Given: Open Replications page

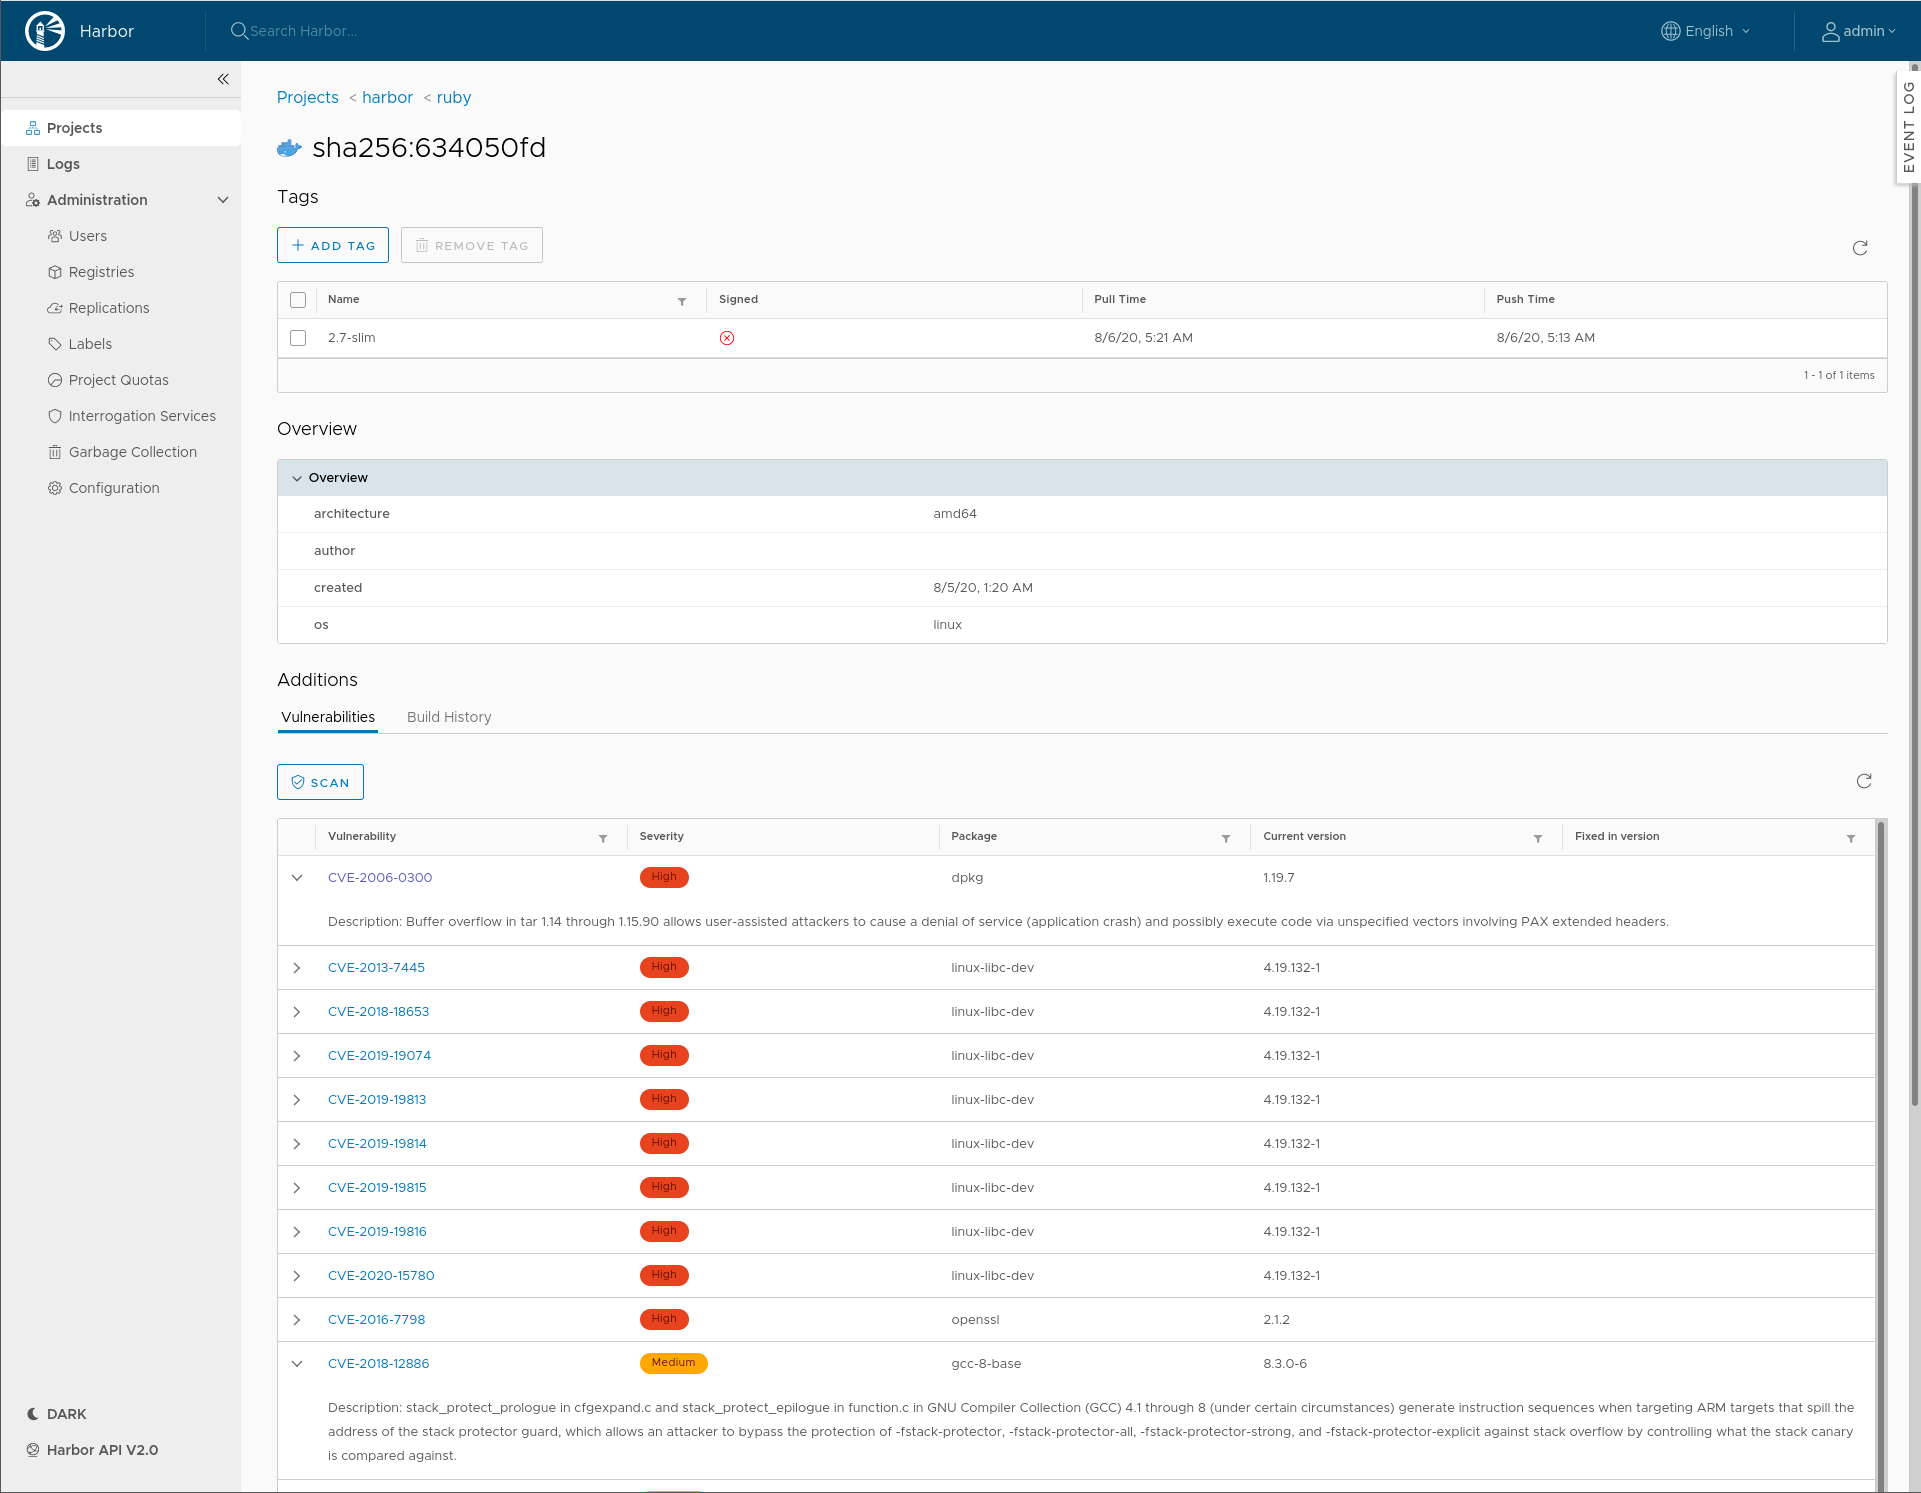Looking at the screenshot, I should click(109, 308).
